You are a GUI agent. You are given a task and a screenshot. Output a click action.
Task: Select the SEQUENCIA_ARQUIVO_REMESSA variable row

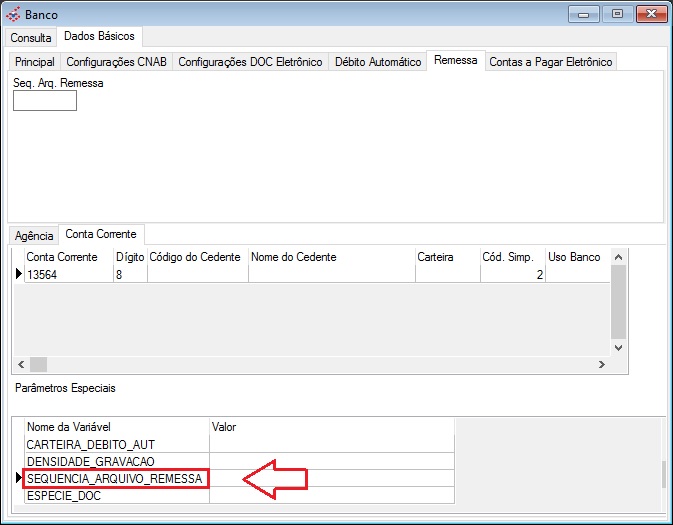point(115,480)
